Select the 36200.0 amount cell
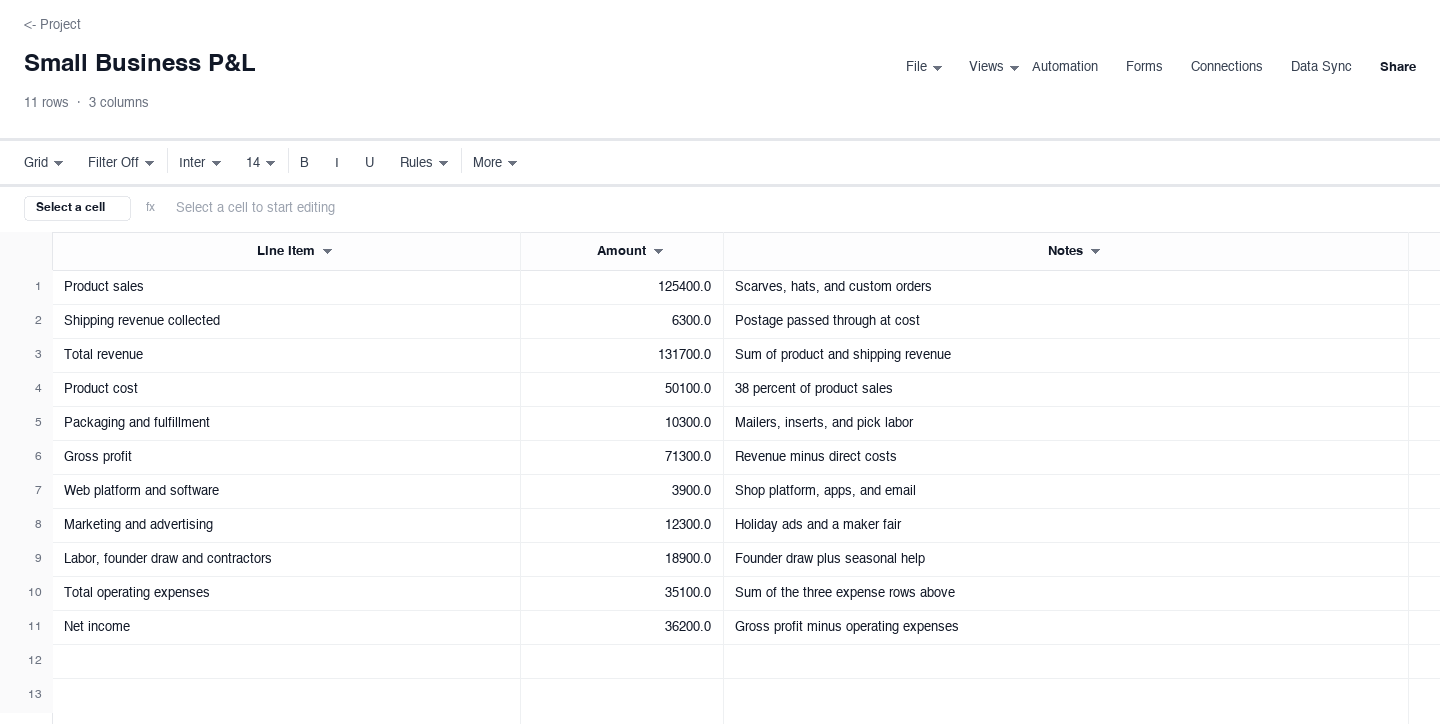The width and height of the screenshot is (1440, 724). coord(622,627)
